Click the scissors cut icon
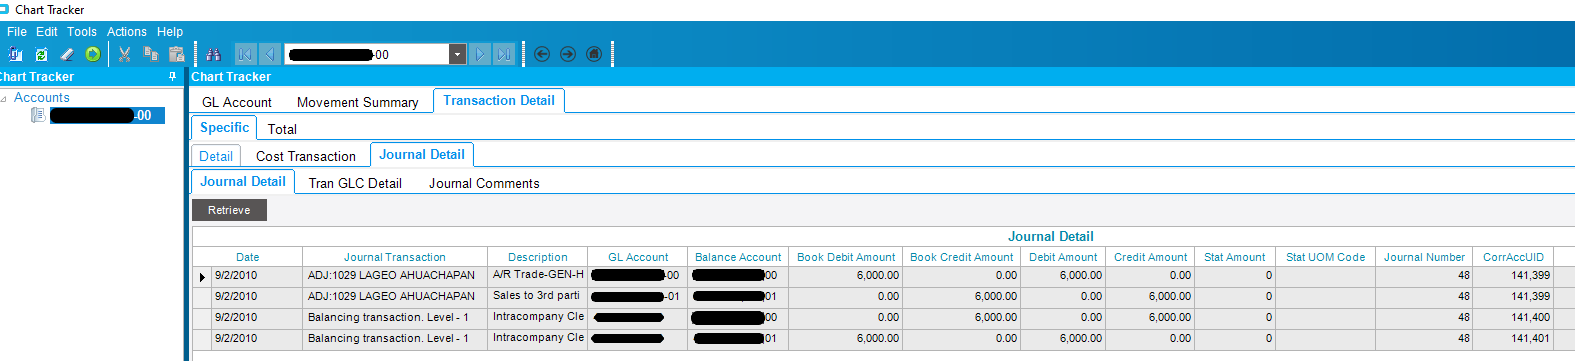Screen dimensions: 1575x361 click(125, 54)
